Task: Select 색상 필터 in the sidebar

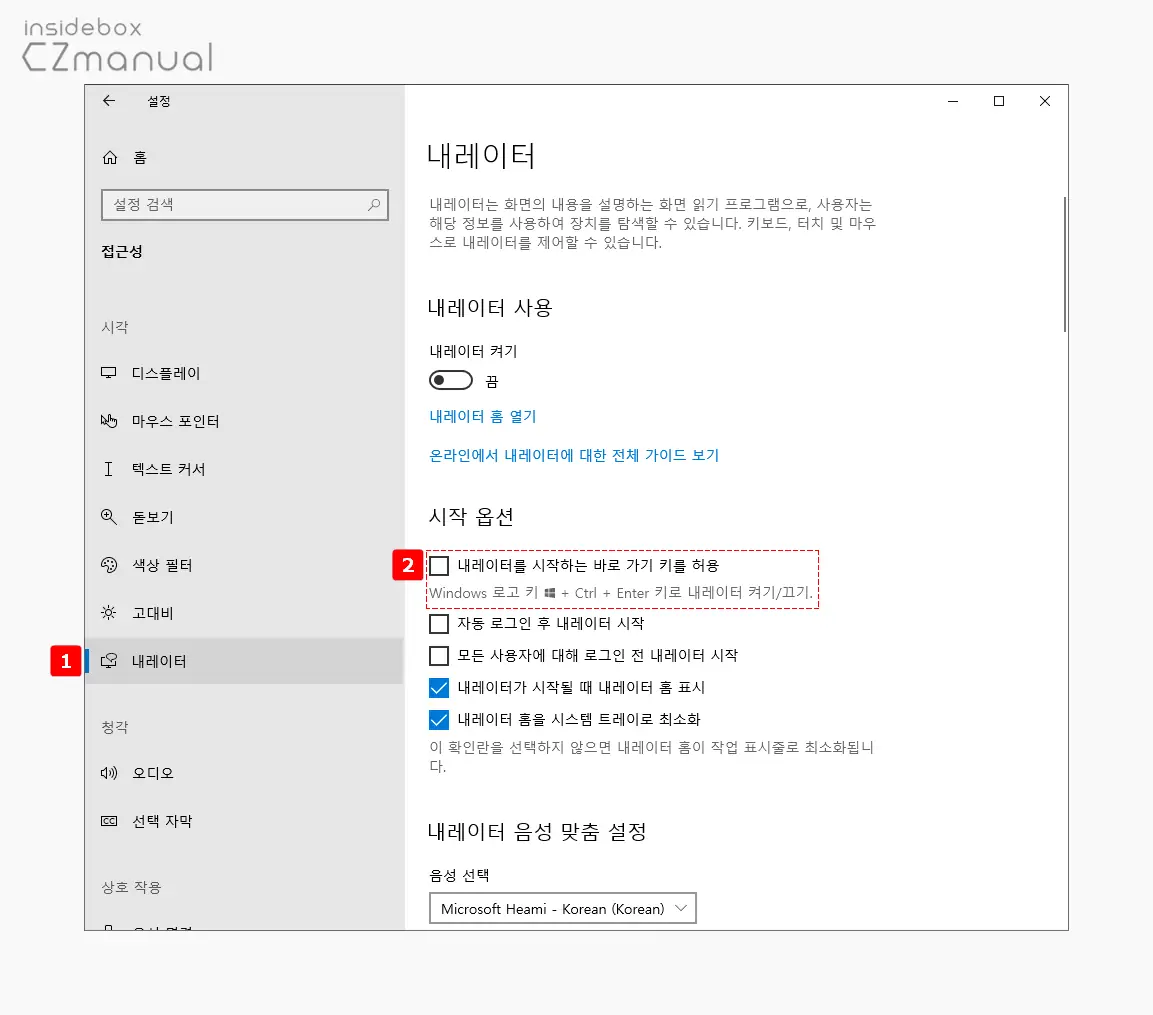Action: (244, 565)
